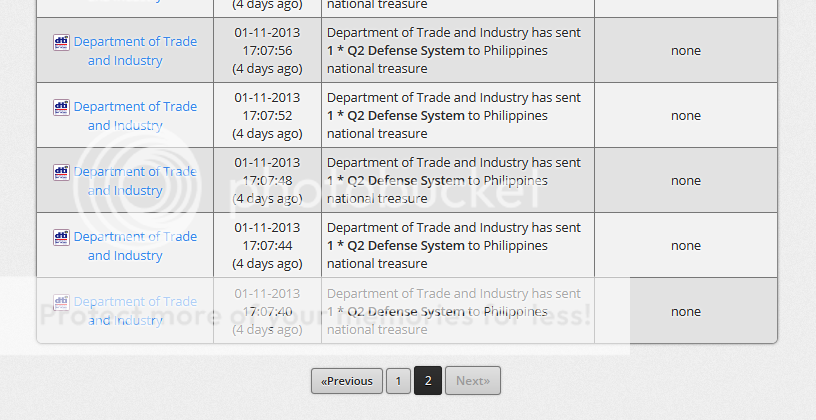The width and height of the screenshot is (816, 420).
Task: Click the DTI icon in the 17:07:52 row
Action: [61, 107]
